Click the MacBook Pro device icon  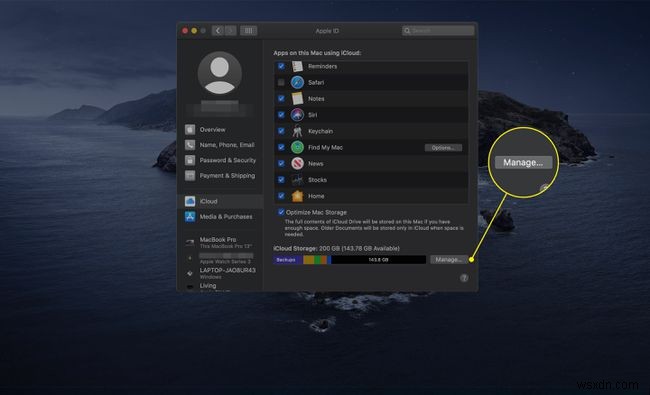point(190,242)
